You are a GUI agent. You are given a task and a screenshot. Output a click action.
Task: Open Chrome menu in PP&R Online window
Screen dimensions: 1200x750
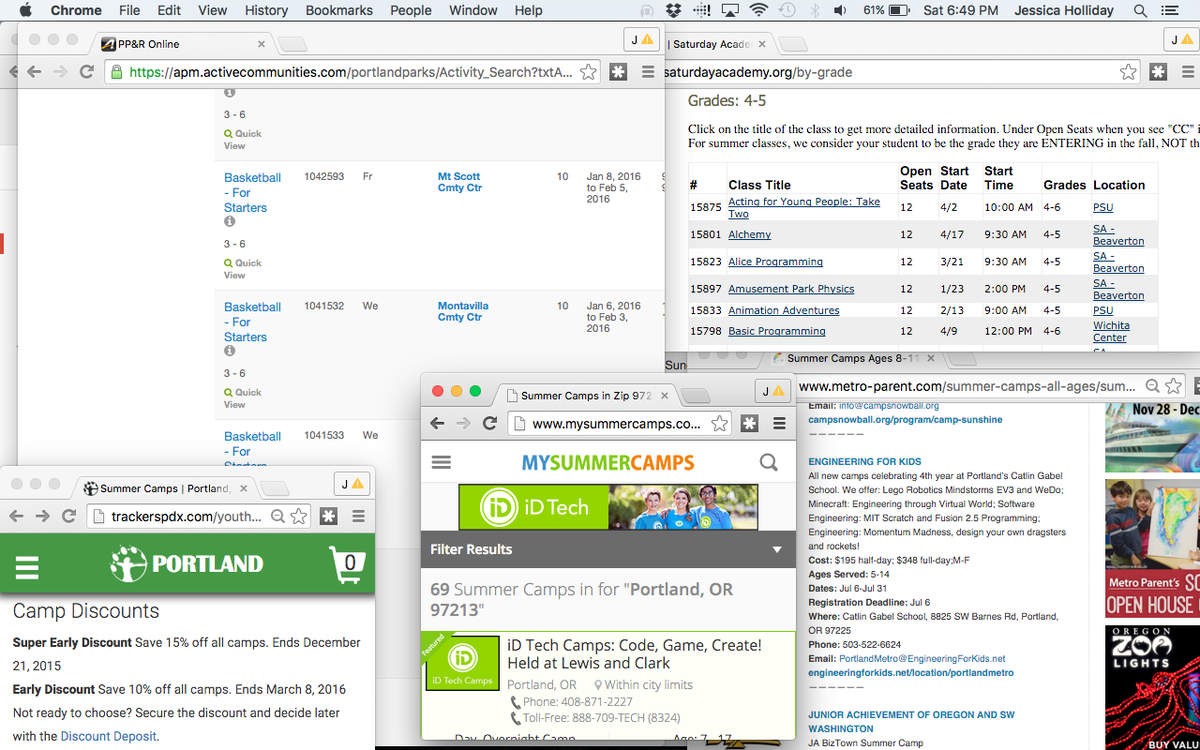(x=648, y=72)
